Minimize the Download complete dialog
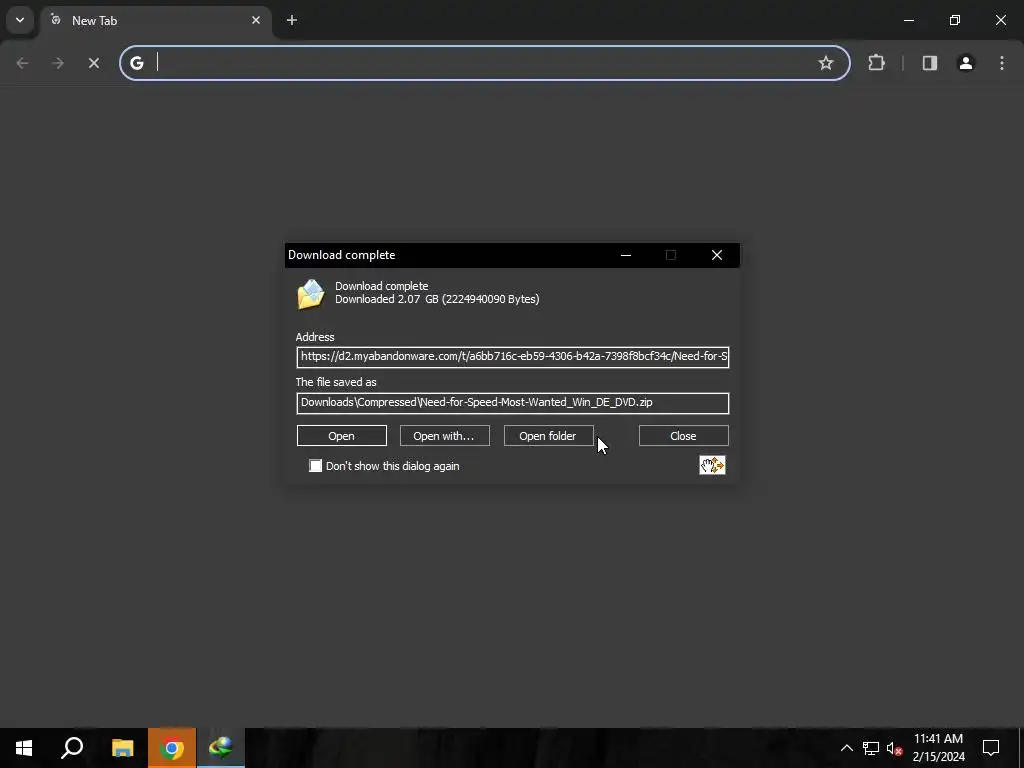 pos(626,255)
